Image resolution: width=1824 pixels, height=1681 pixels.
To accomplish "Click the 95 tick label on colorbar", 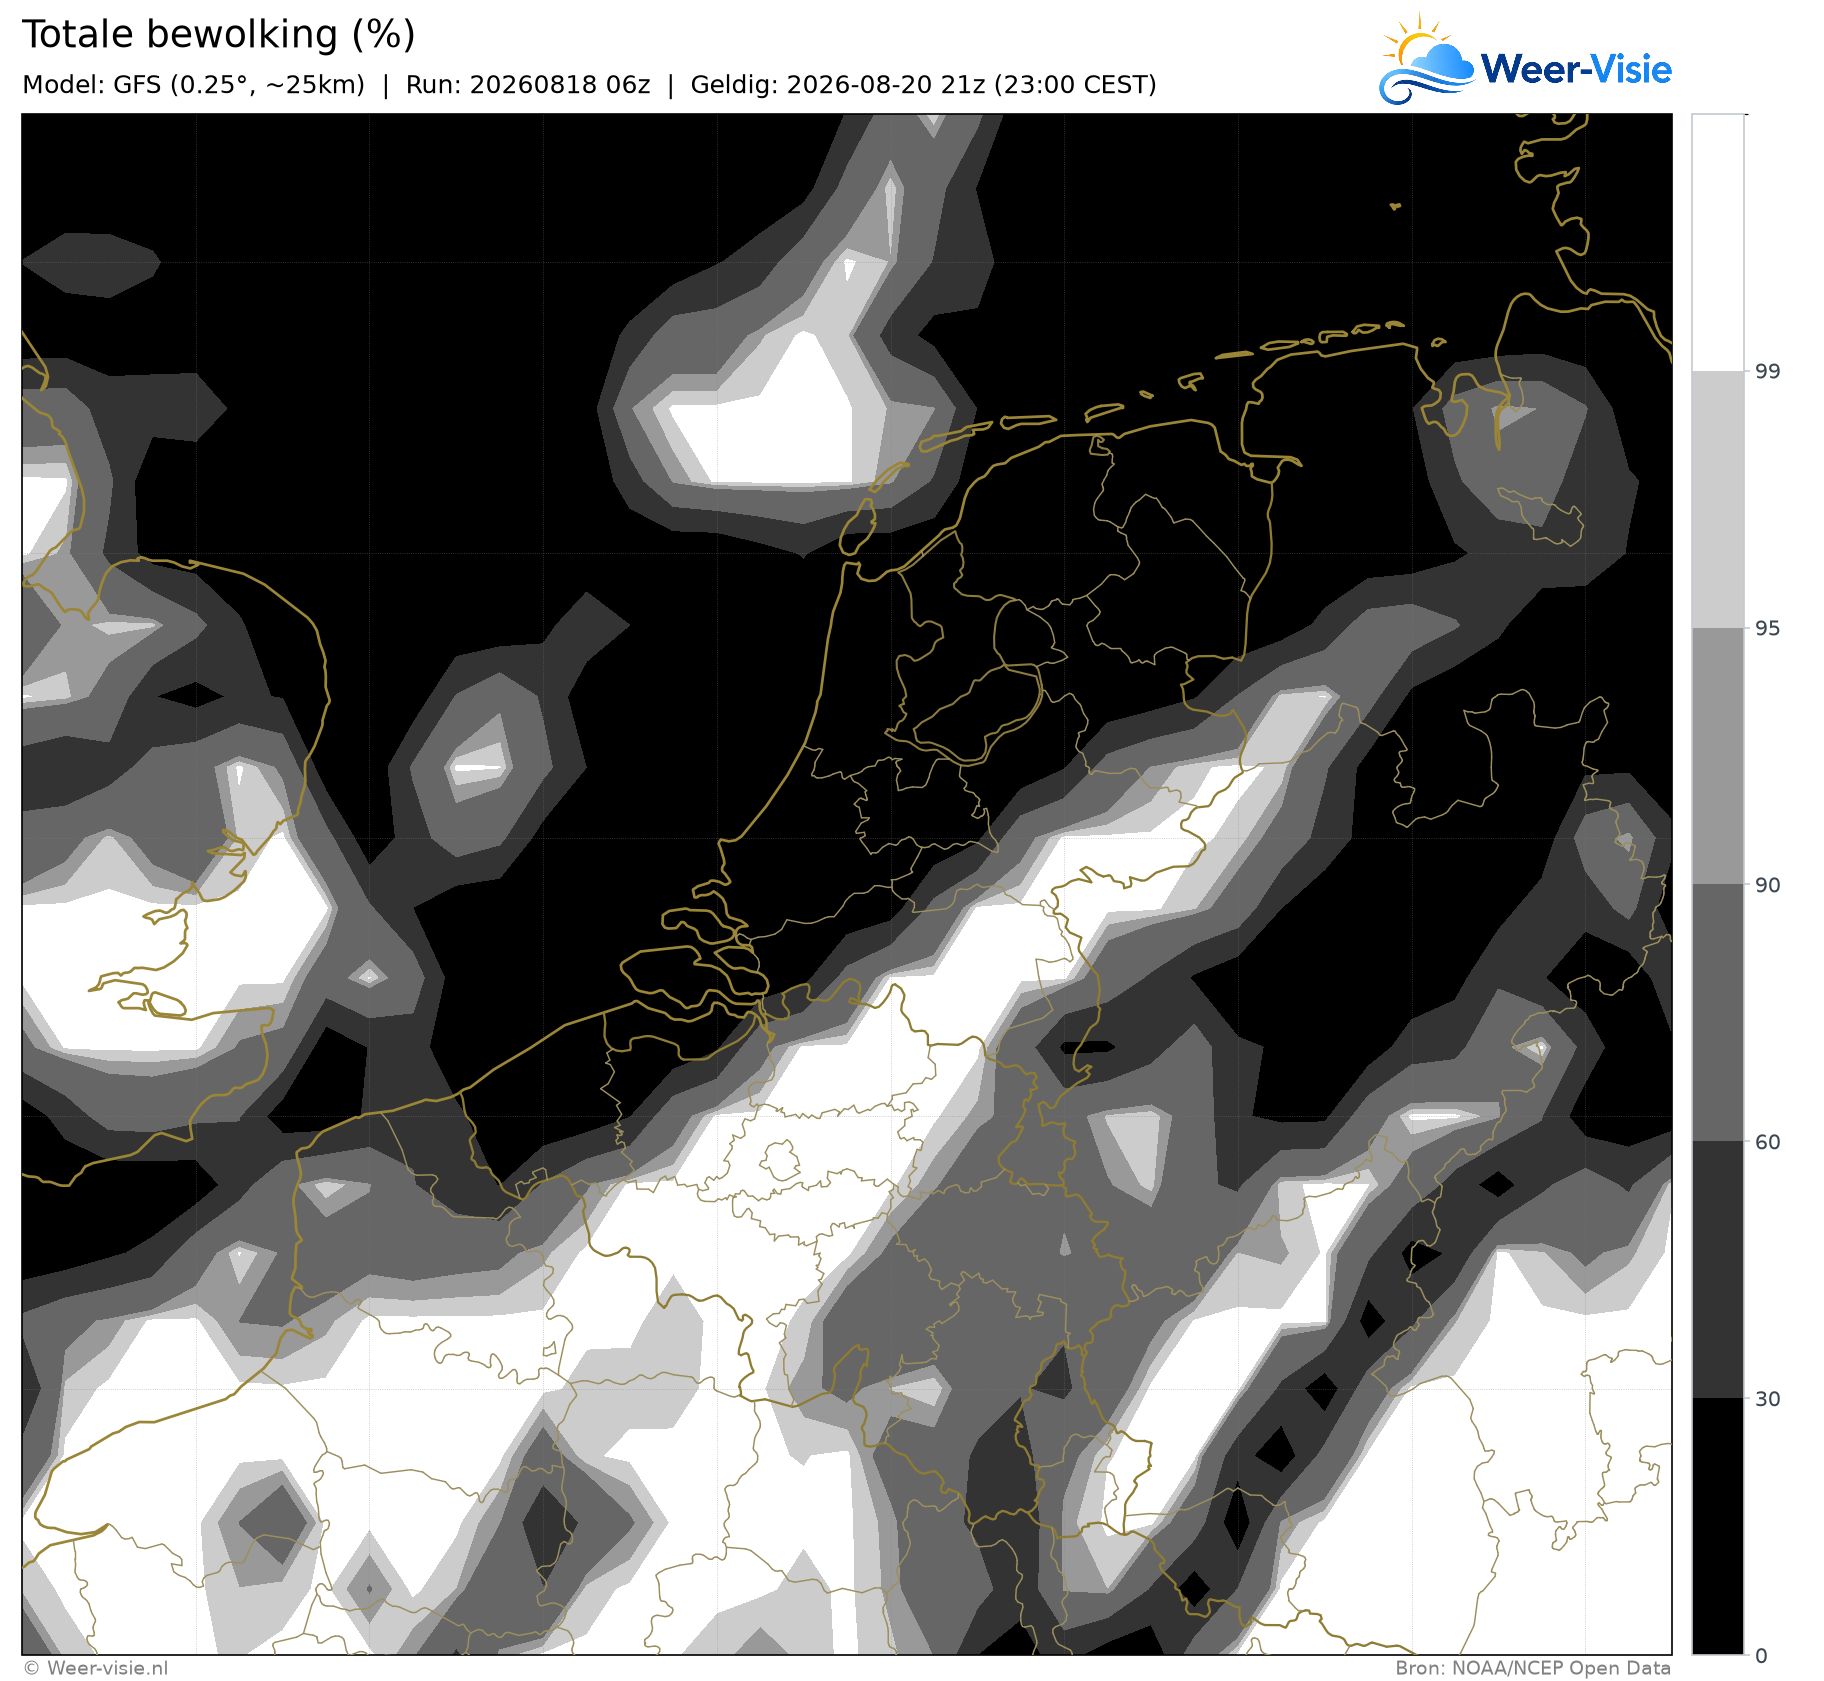I will (1768, 628).
